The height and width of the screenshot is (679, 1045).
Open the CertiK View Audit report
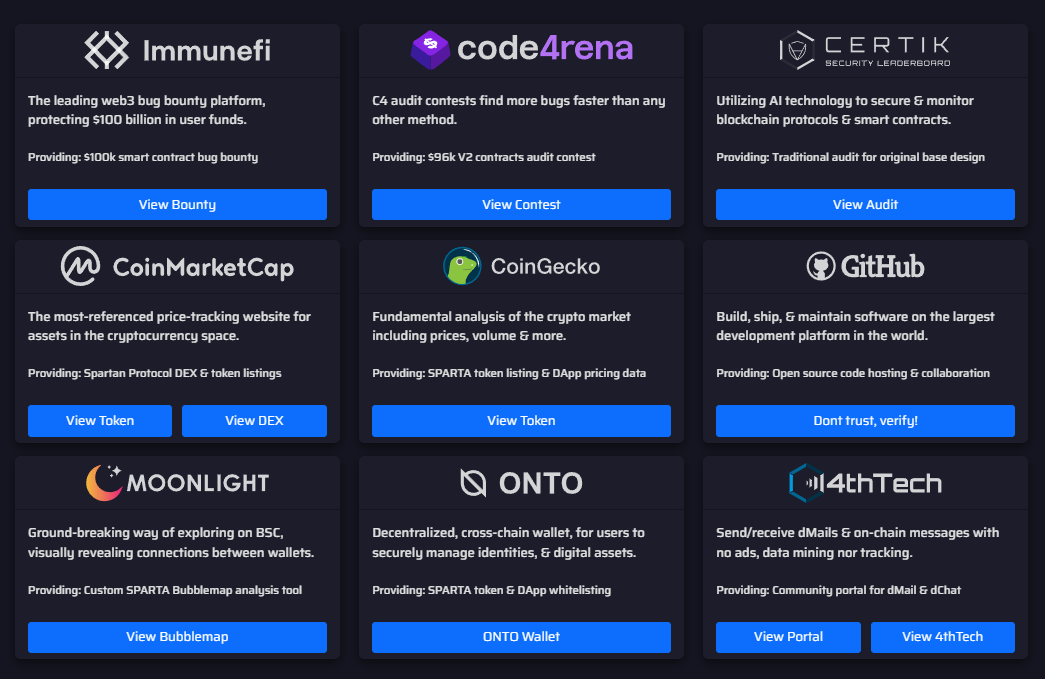pyautogui.click(x=864, y=204)
